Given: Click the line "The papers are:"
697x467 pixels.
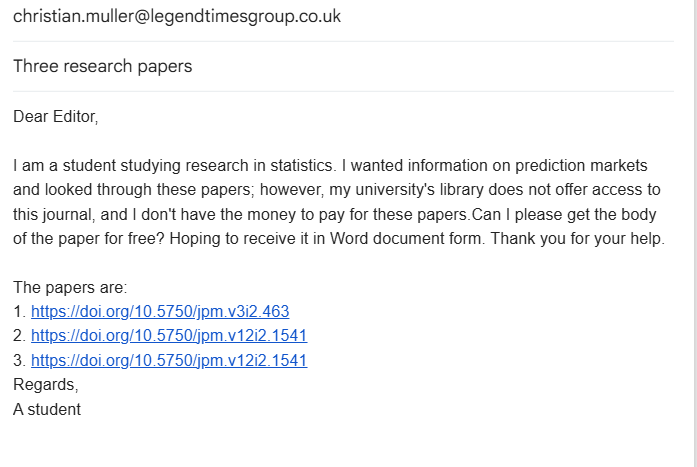Looking at the screenshot, I should [x=70, y=287].
